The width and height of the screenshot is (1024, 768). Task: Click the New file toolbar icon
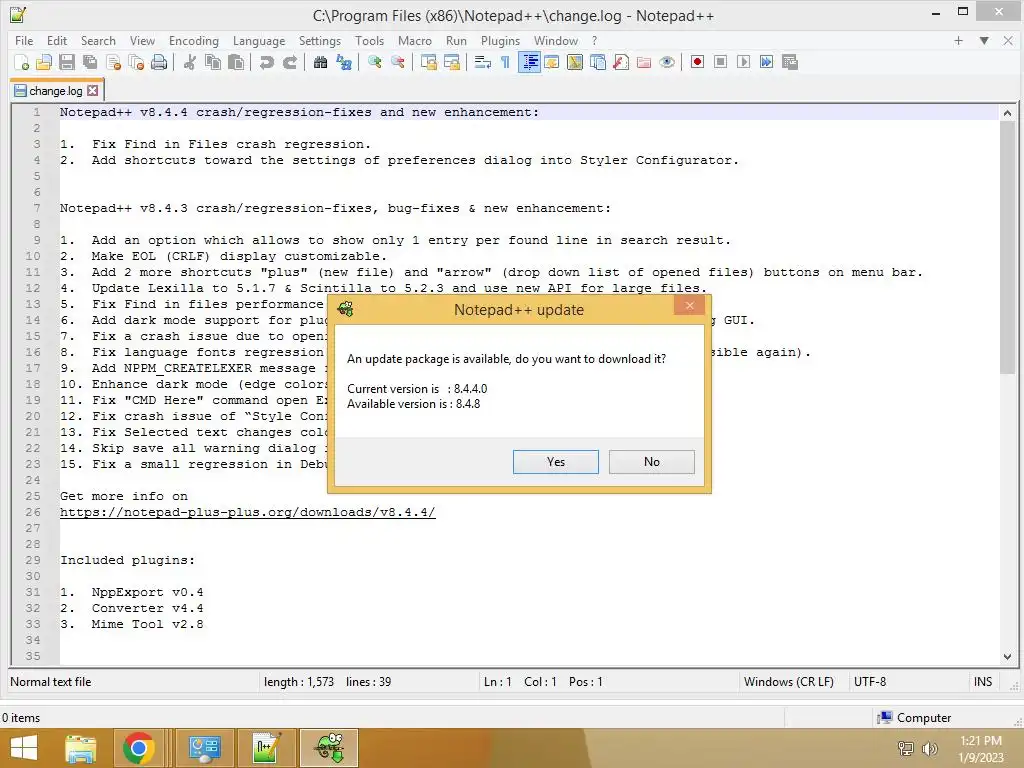tap(21, 62)
